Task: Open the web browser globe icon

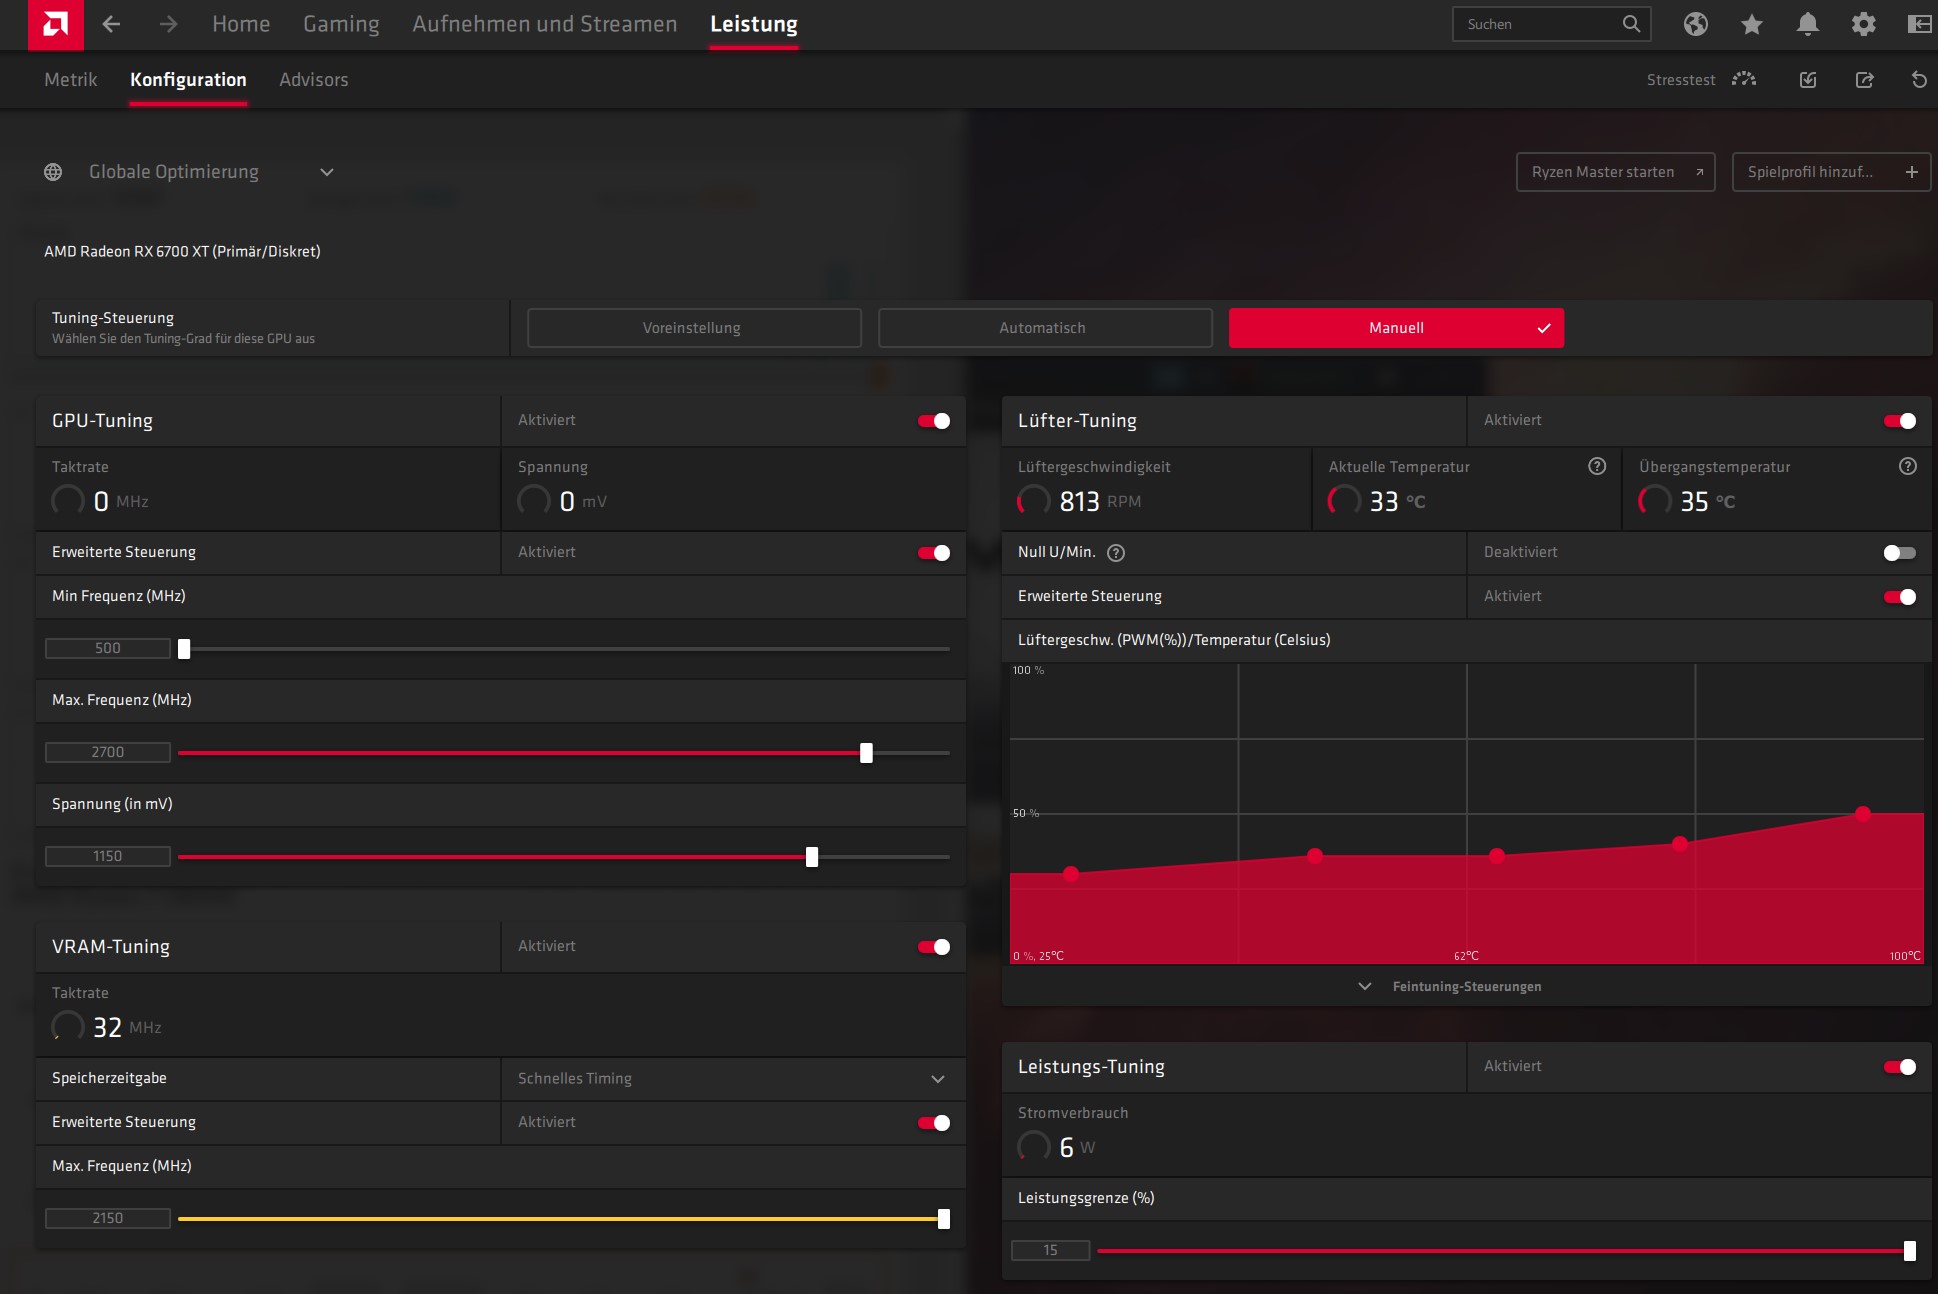Action: pyautogui.click(x=1695, y=24)
